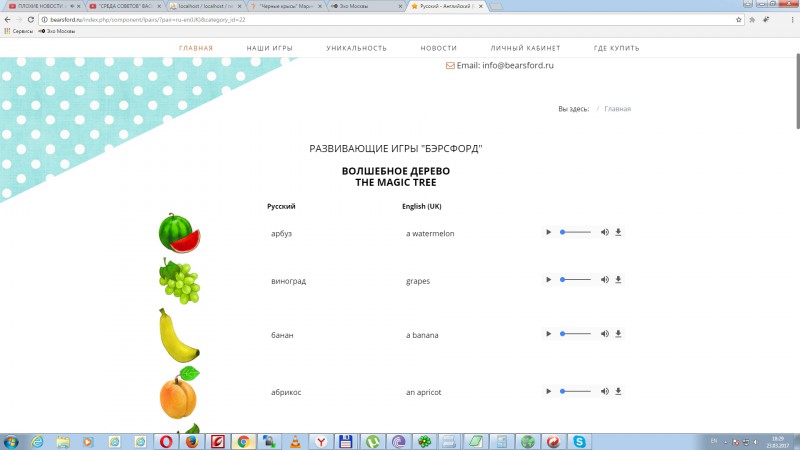Reload the page with the refresh icon
This screenshot has width=800, height=450.
31,19
